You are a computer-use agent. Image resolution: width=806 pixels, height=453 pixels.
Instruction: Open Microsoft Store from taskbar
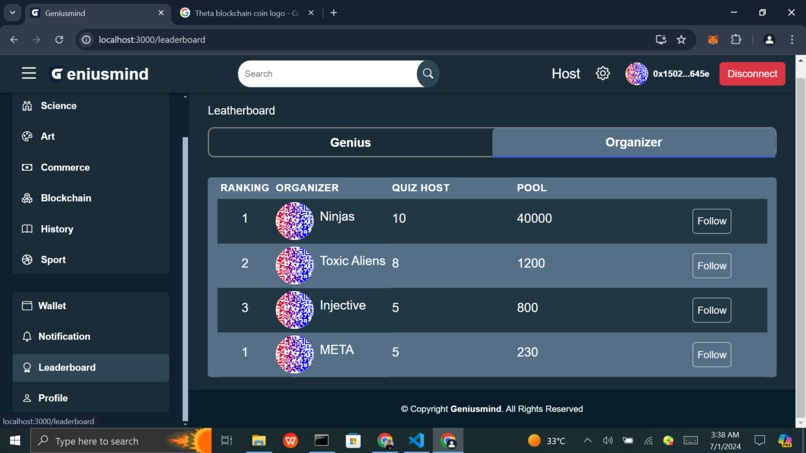point(353,441)
